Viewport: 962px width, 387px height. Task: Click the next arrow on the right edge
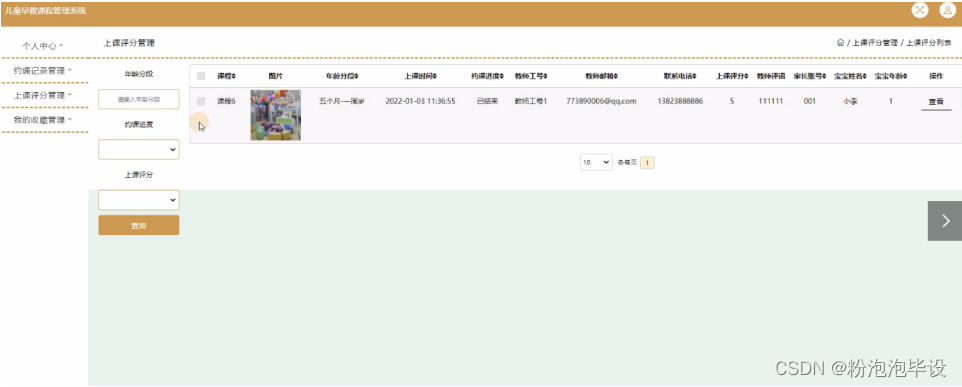click(945, 221)
